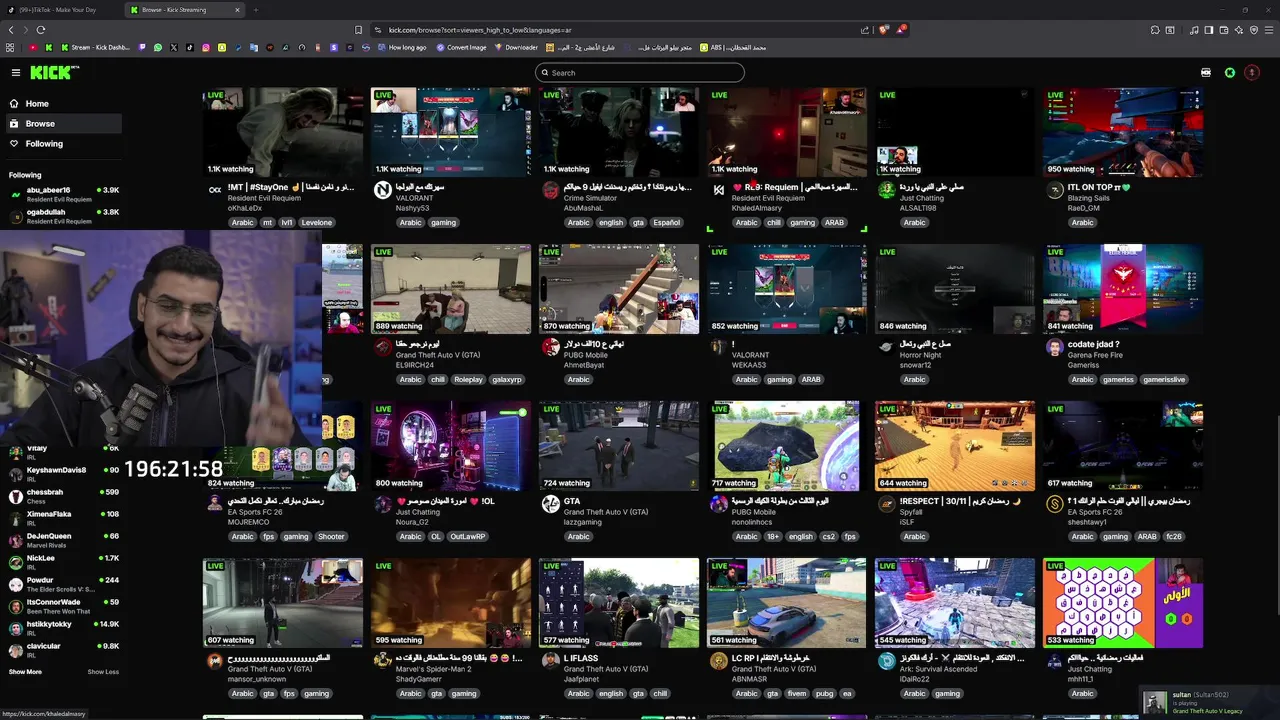Viewport: 1280px width, 720px height.
Task: Open the Spyfall stream thumbnail by iSLF
Action: point(955,446)
